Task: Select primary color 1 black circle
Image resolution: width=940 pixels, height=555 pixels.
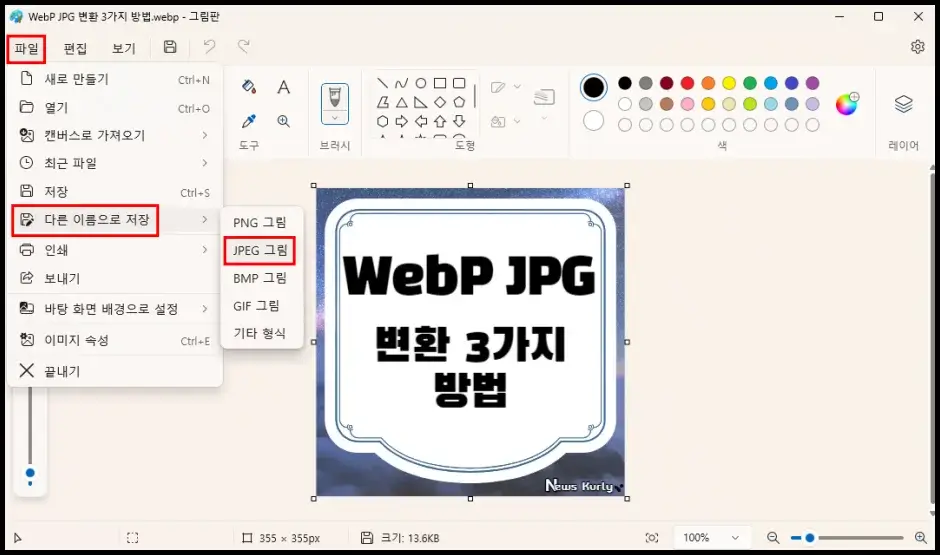Action: tap(593, 88)
